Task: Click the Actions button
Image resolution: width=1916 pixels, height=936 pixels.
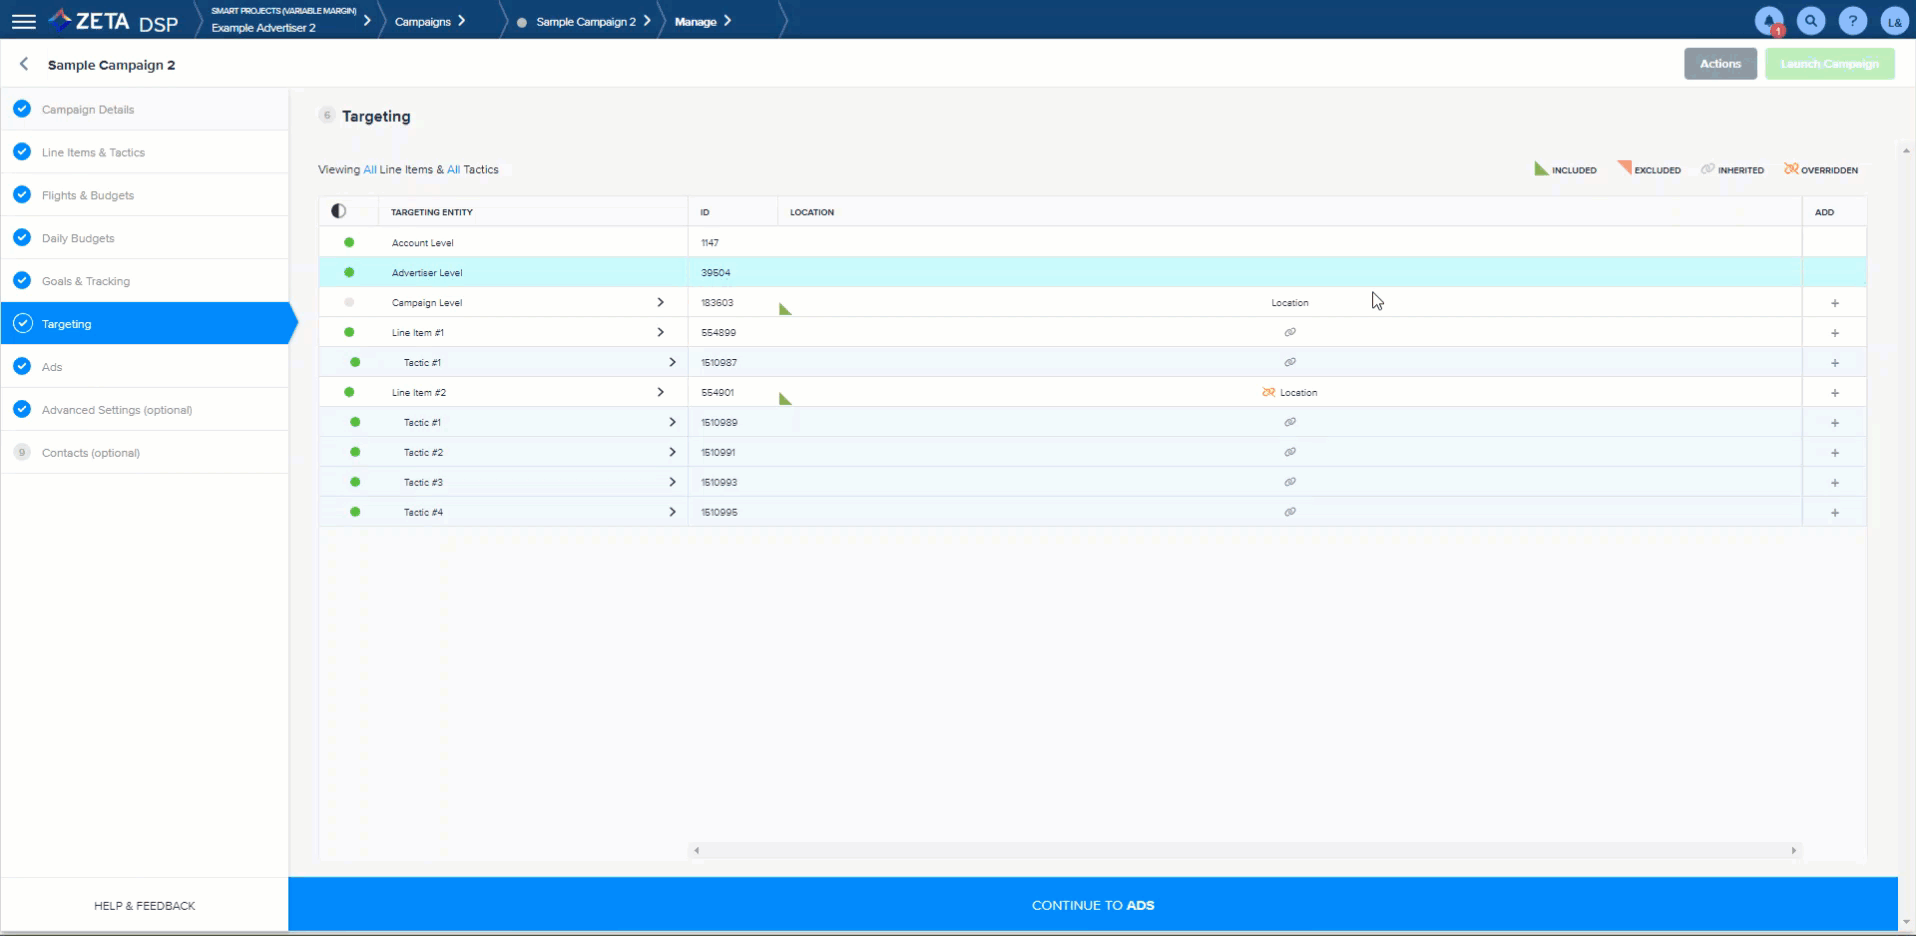Action: click(1720, 64)
